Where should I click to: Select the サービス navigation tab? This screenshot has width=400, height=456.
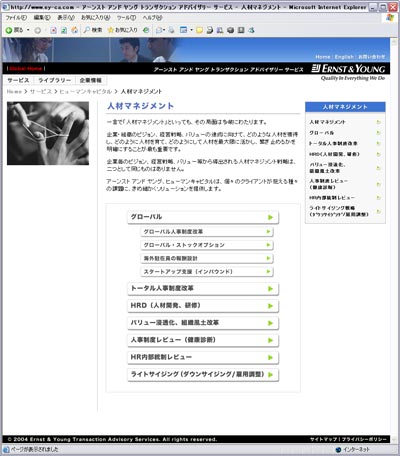click(18, 80)
